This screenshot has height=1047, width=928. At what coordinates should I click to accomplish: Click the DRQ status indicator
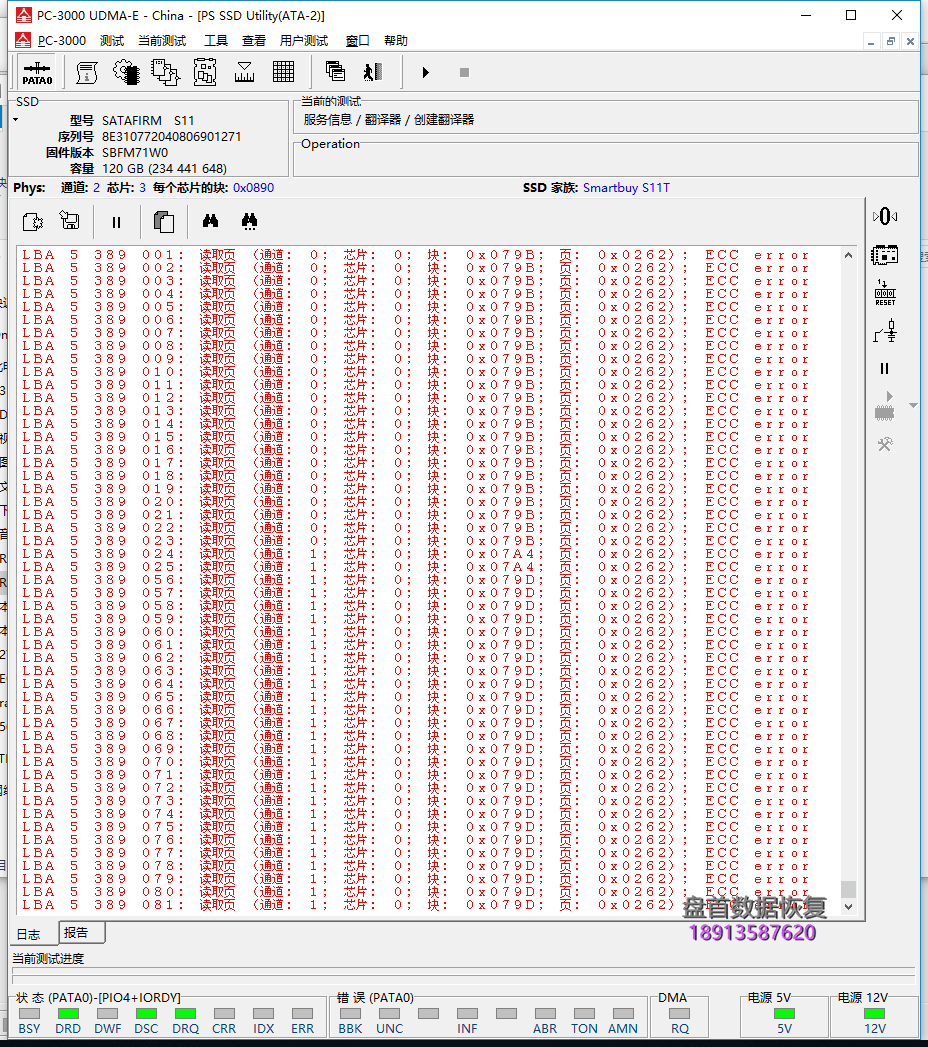tap(185, 1014)
